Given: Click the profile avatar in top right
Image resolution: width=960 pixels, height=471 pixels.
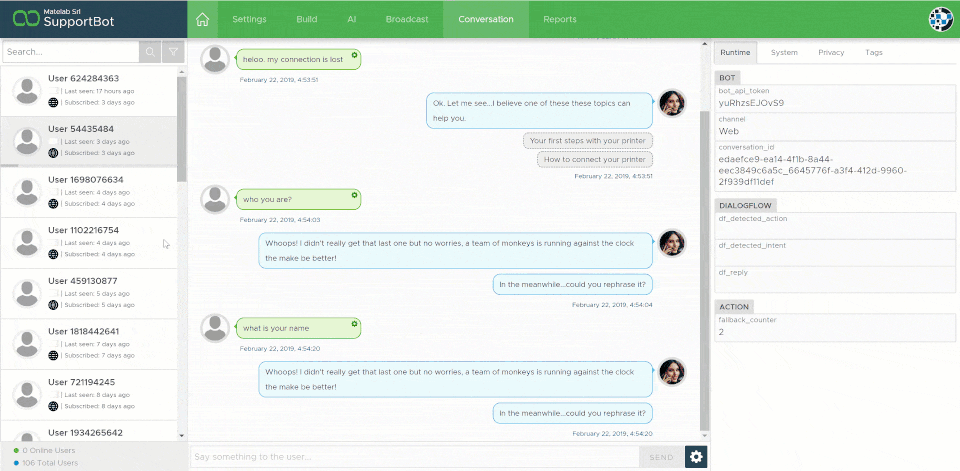Looking at the screenshot, I should [x=941, y=19].
